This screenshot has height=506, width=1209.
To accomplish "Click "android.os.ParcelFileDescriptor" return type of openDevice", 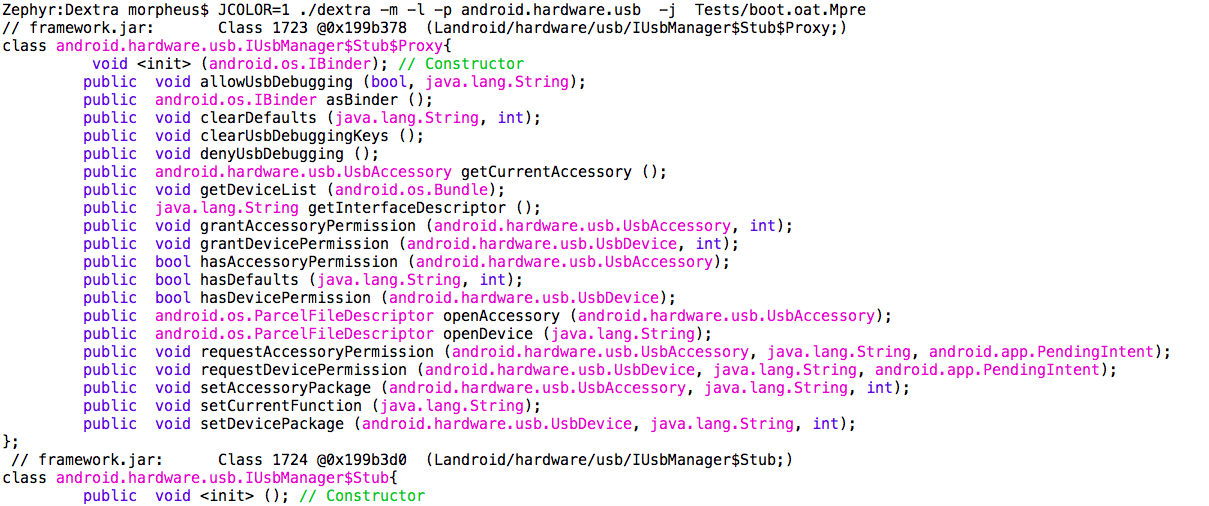I will [x=294, y=334].
